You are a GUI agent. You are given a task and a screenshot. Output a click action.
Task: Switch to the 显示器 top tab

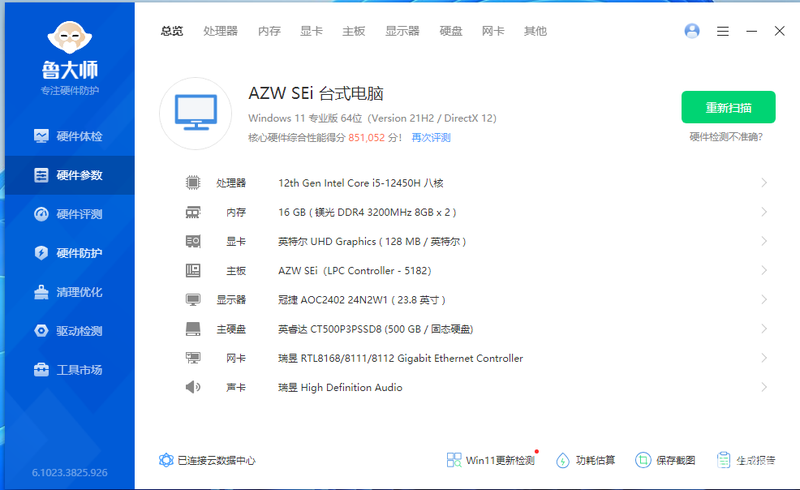click(402, 31)
